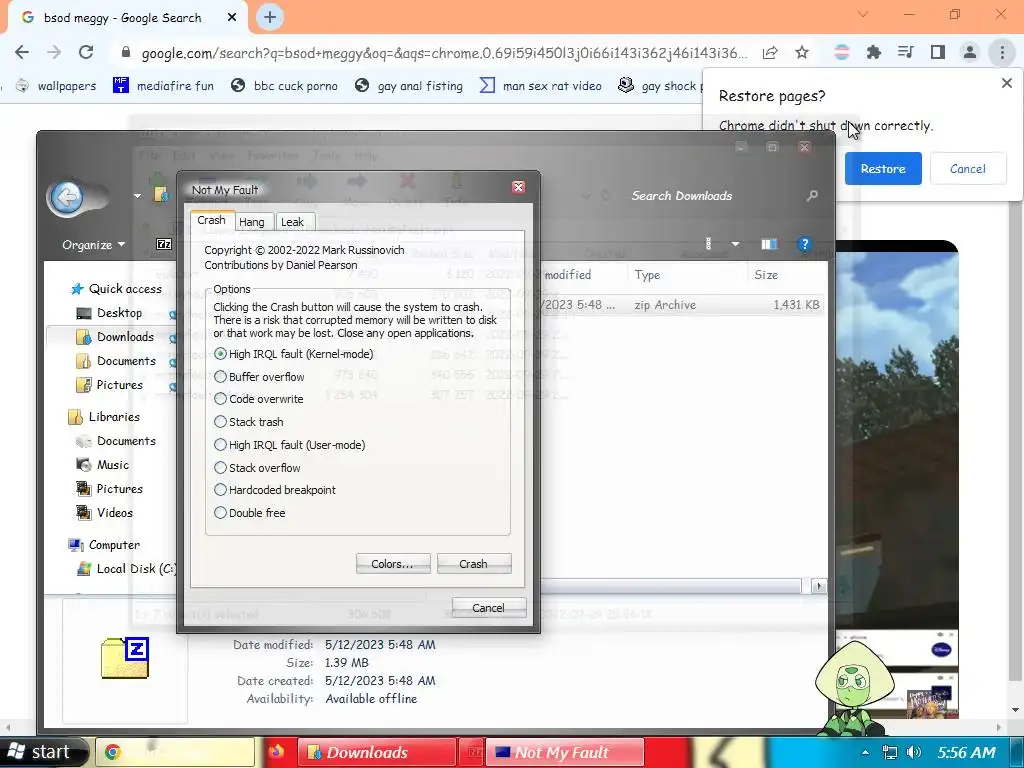
Task: Toggle the Explorer preview pane icon
Action: [769, 244]
